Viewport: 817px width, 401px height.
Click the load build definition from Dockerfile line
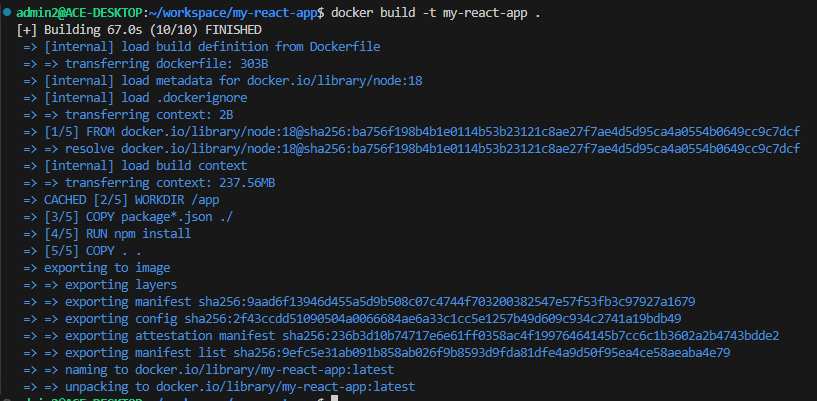click(202, 47)
